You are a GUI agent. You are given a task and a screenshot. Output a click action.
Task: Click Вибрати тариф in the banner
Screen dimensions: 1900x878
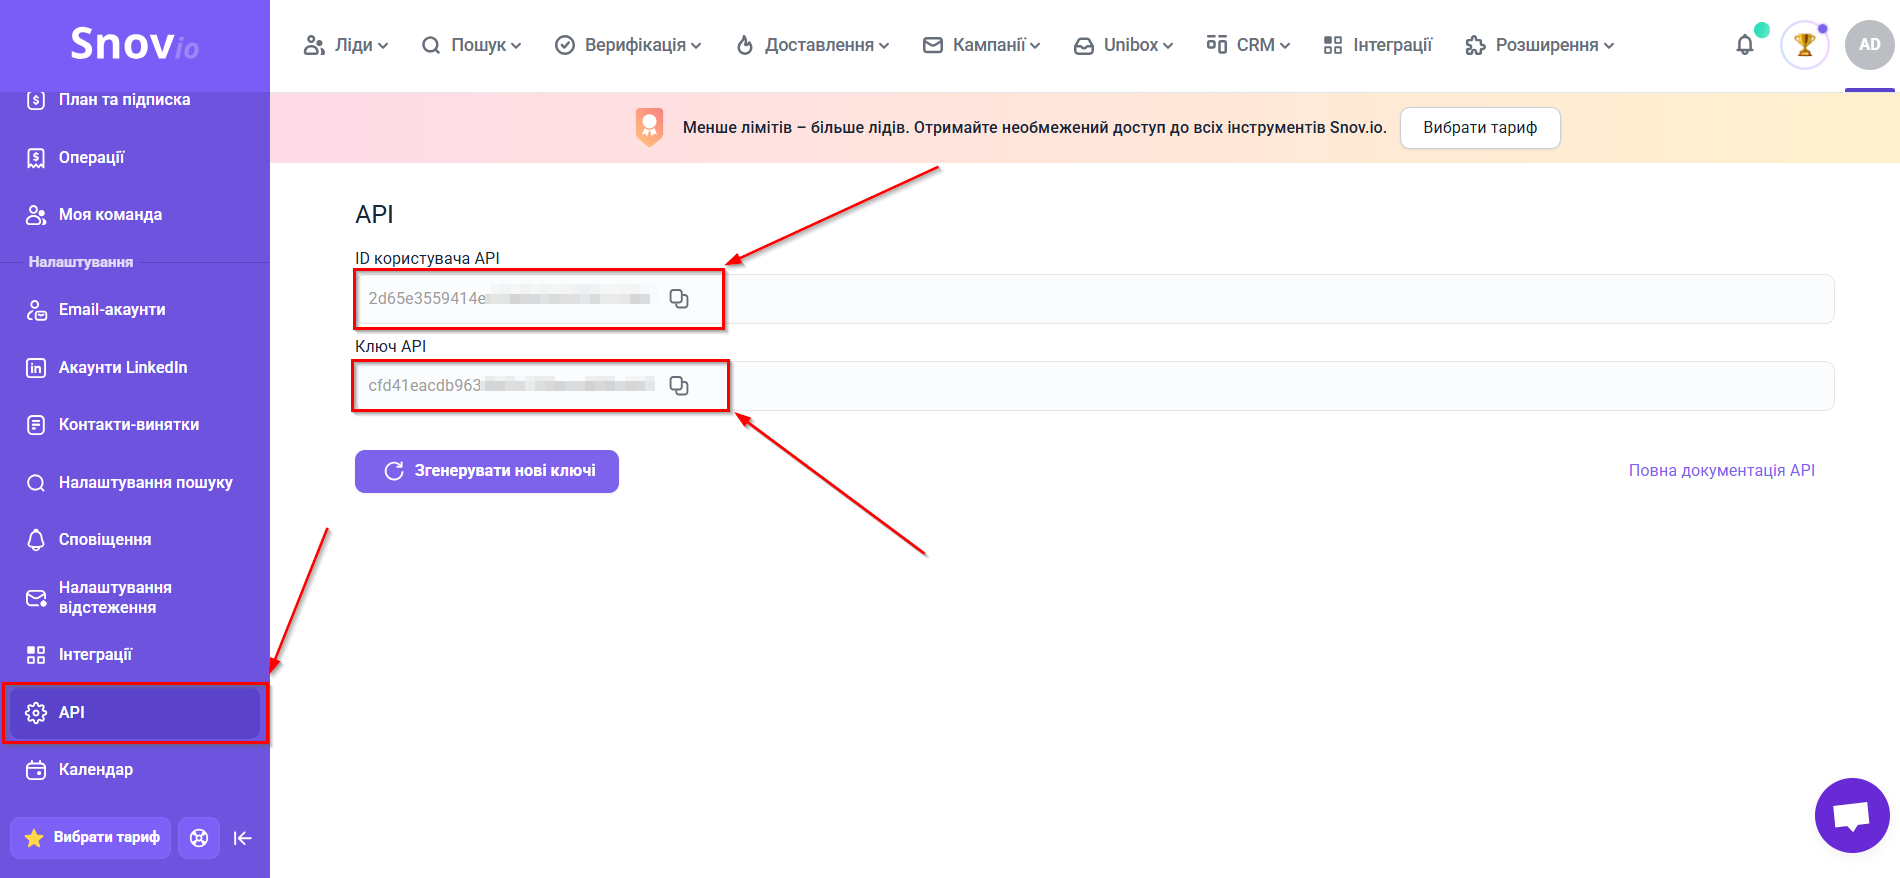1480,128
